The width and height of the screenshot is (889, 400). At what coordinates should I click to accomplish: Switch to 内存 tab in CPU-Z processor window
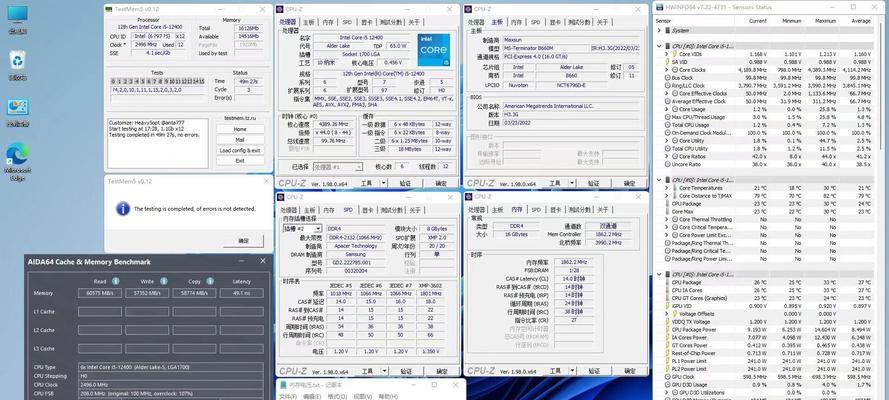click(328, 22)
